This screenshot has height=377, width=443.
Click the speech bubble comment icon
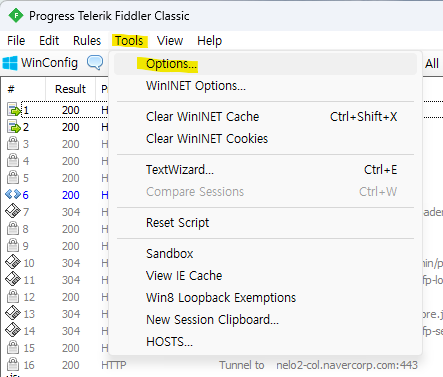coord(95,62)
